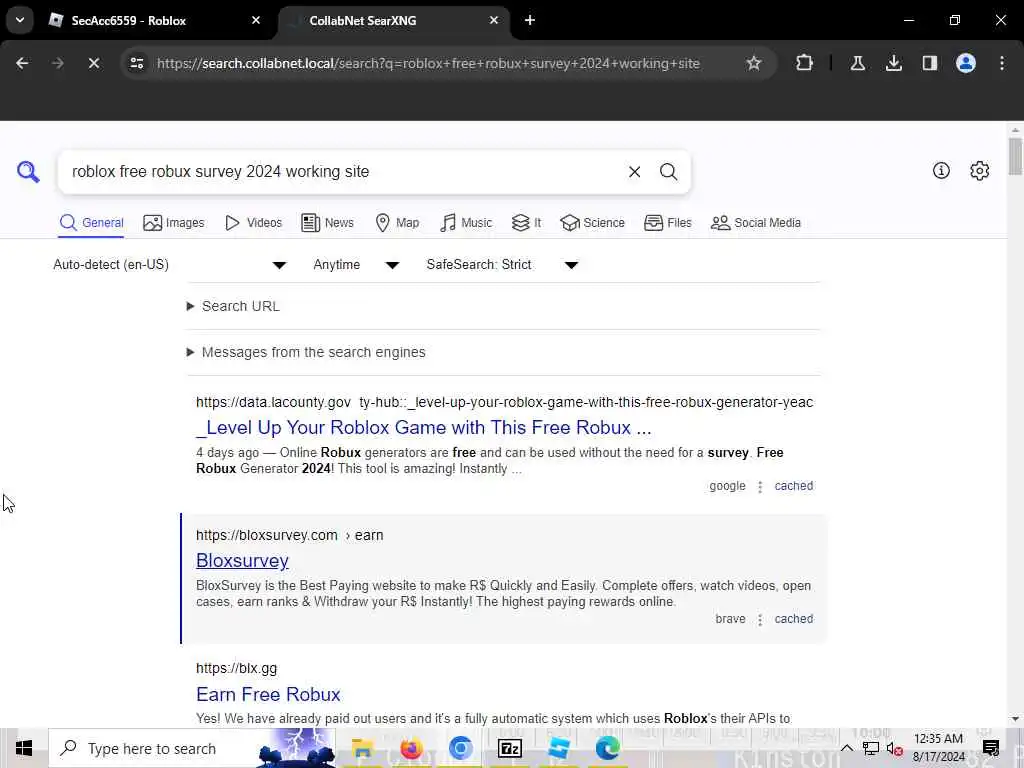Open more options for the google result
This screenshot has width=1024, height=768.
(760, 487)
